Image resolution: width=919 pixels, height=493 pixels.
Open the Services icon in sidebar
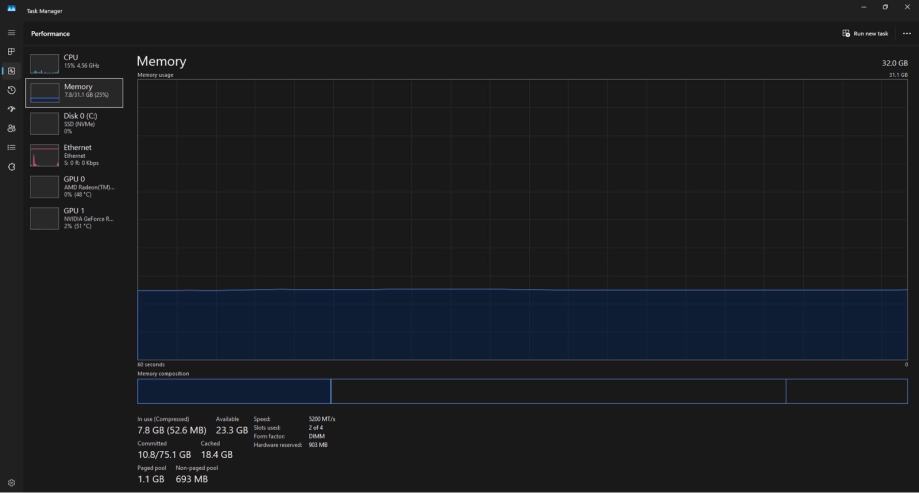pos(11,167)
